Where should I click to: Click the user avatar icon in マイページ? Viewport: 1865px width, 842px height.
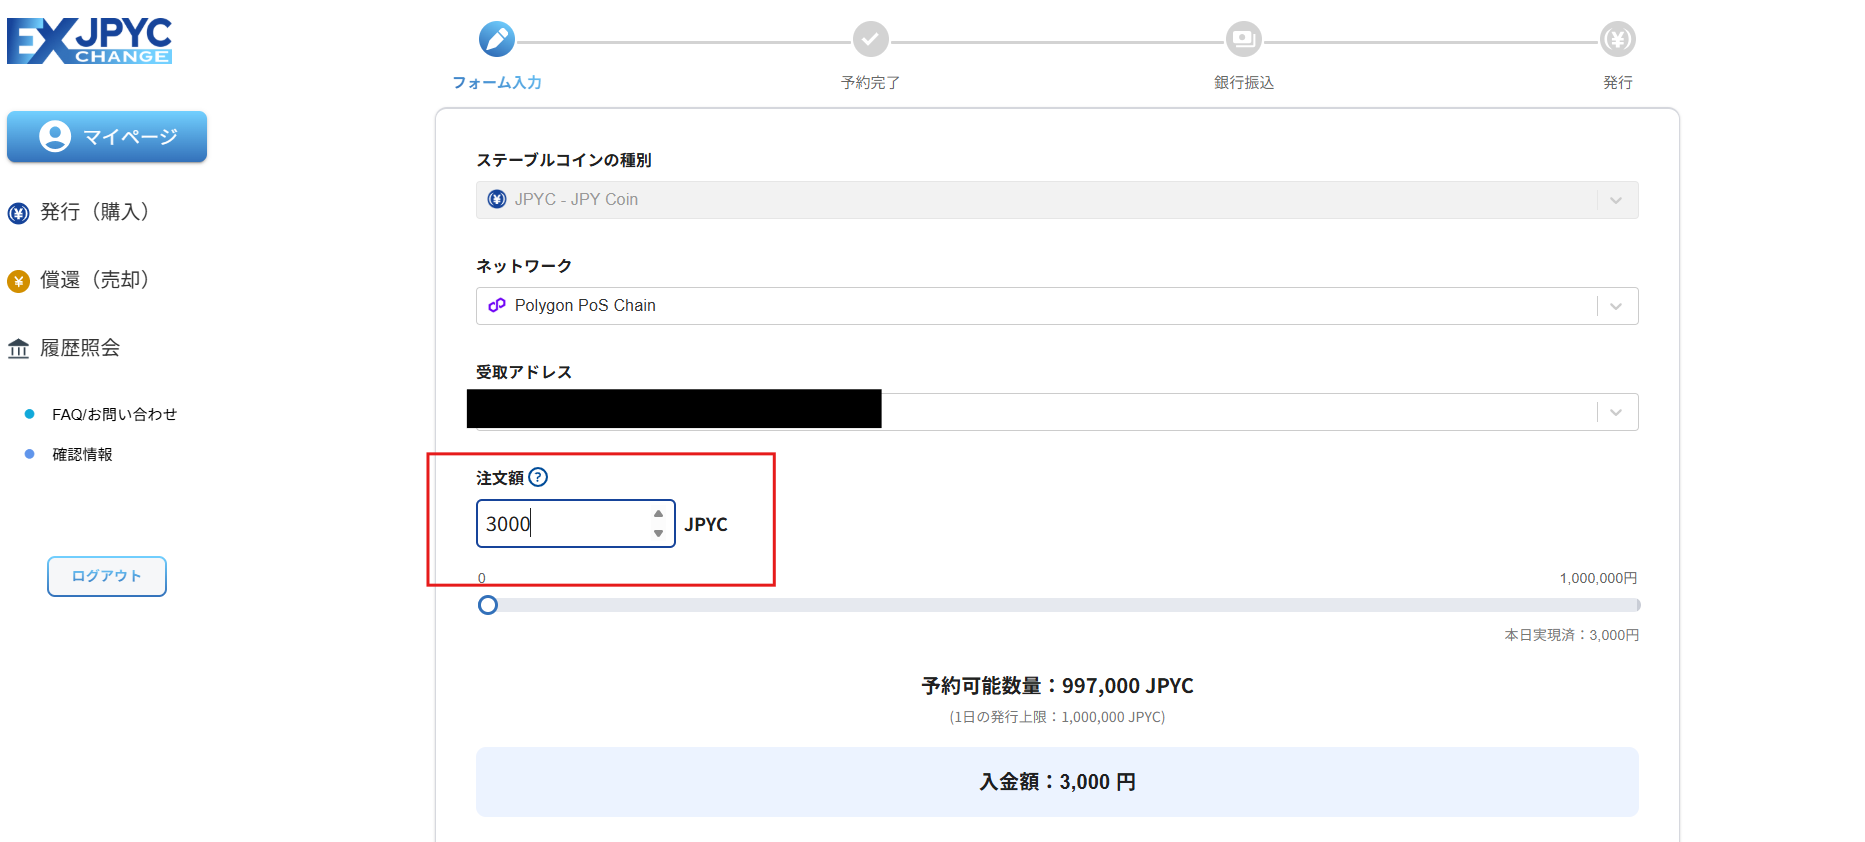coord(55,136)
